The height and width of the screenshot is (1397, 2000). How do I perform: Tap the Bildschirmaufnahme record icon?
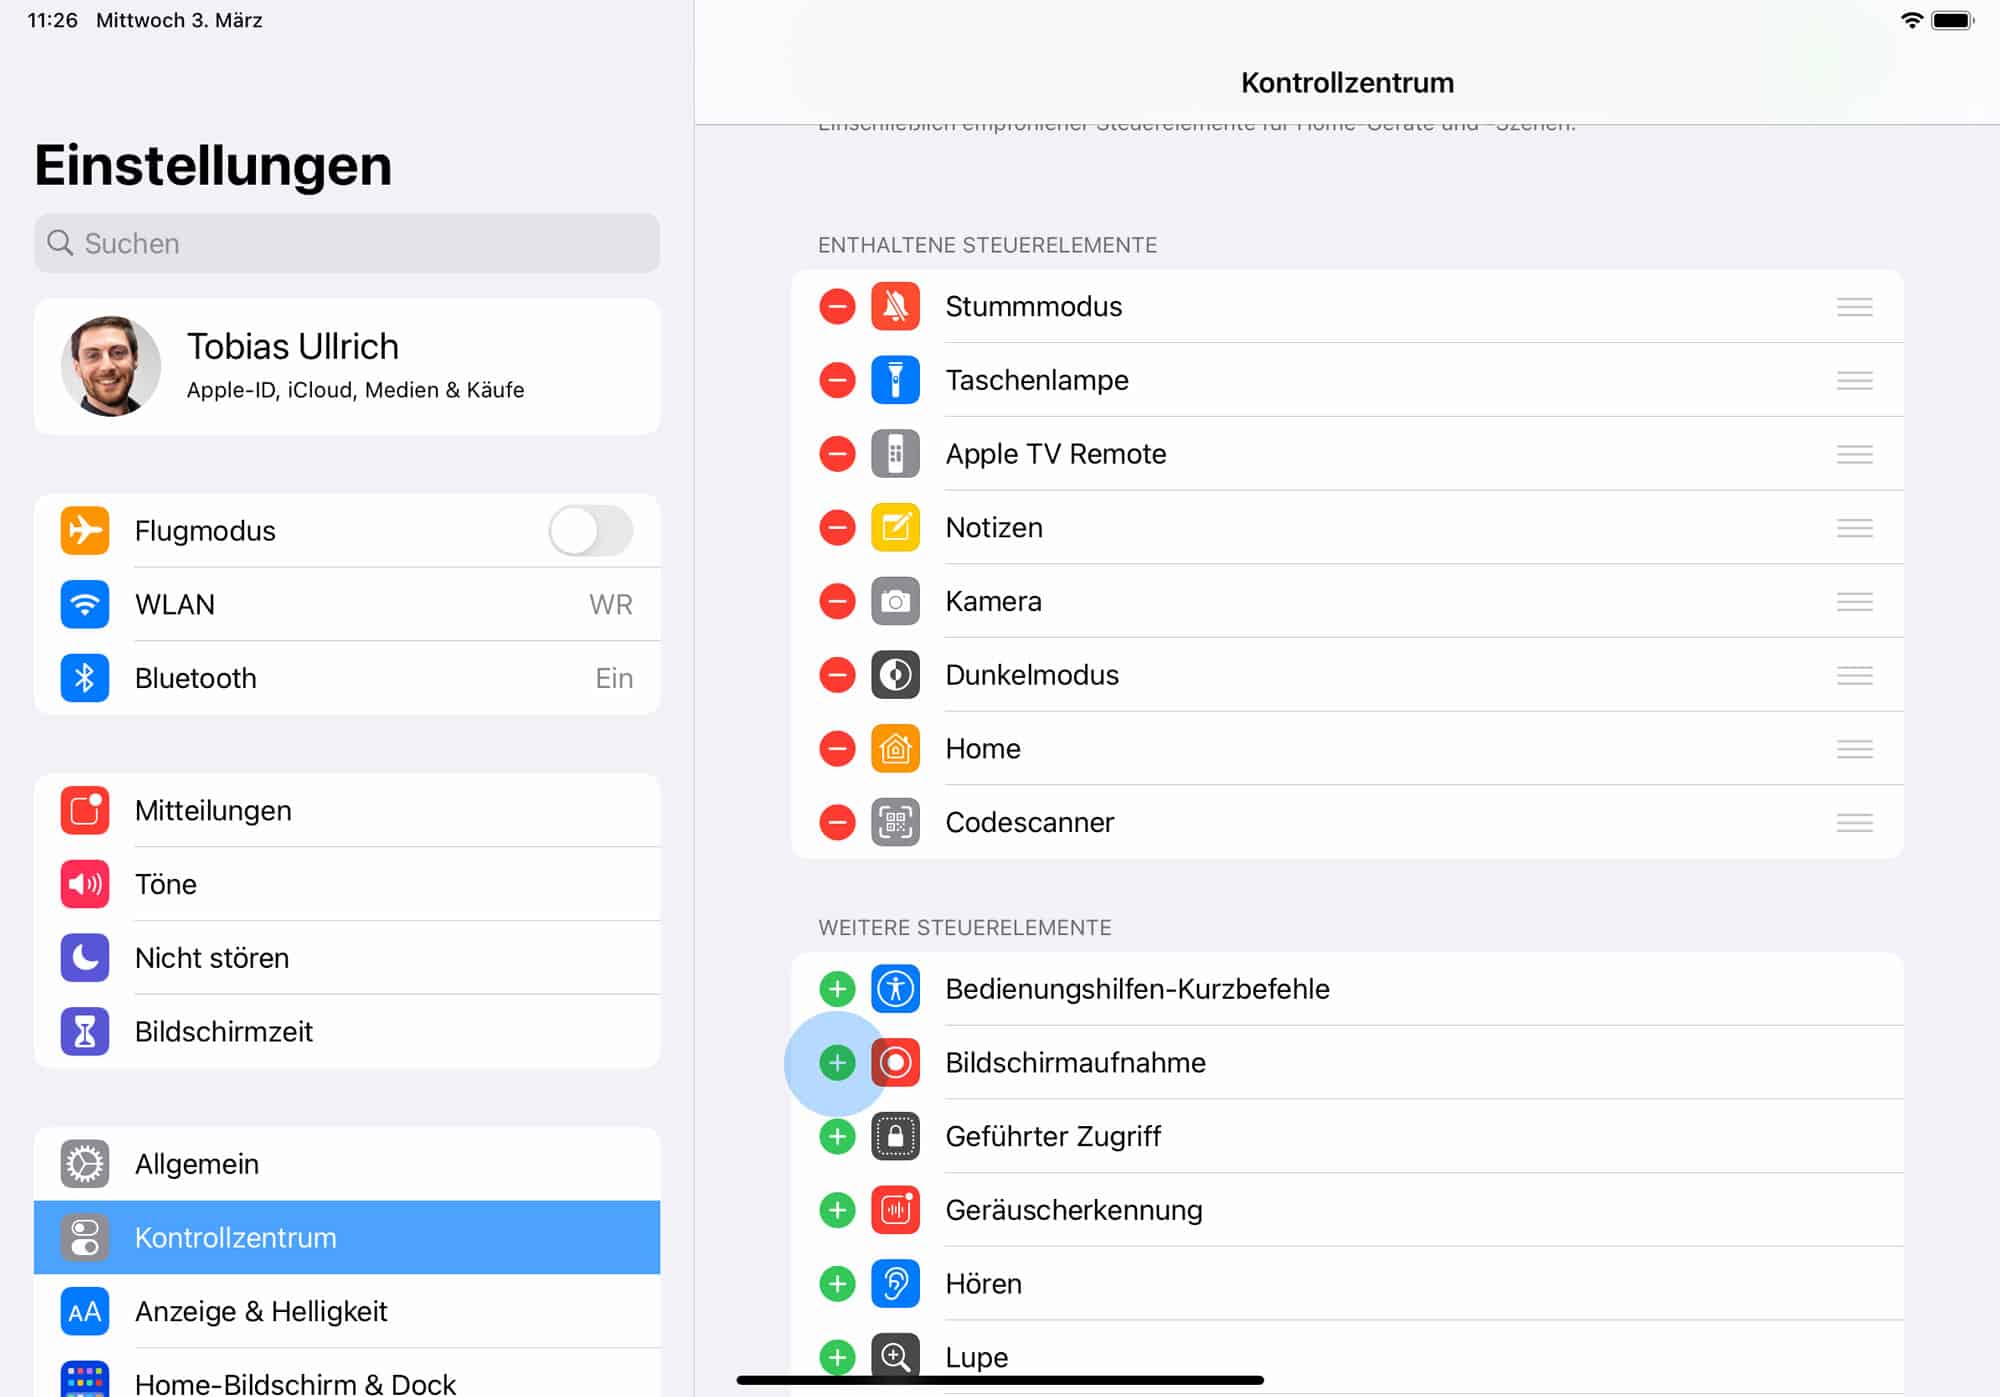(x=895, y=1063)
